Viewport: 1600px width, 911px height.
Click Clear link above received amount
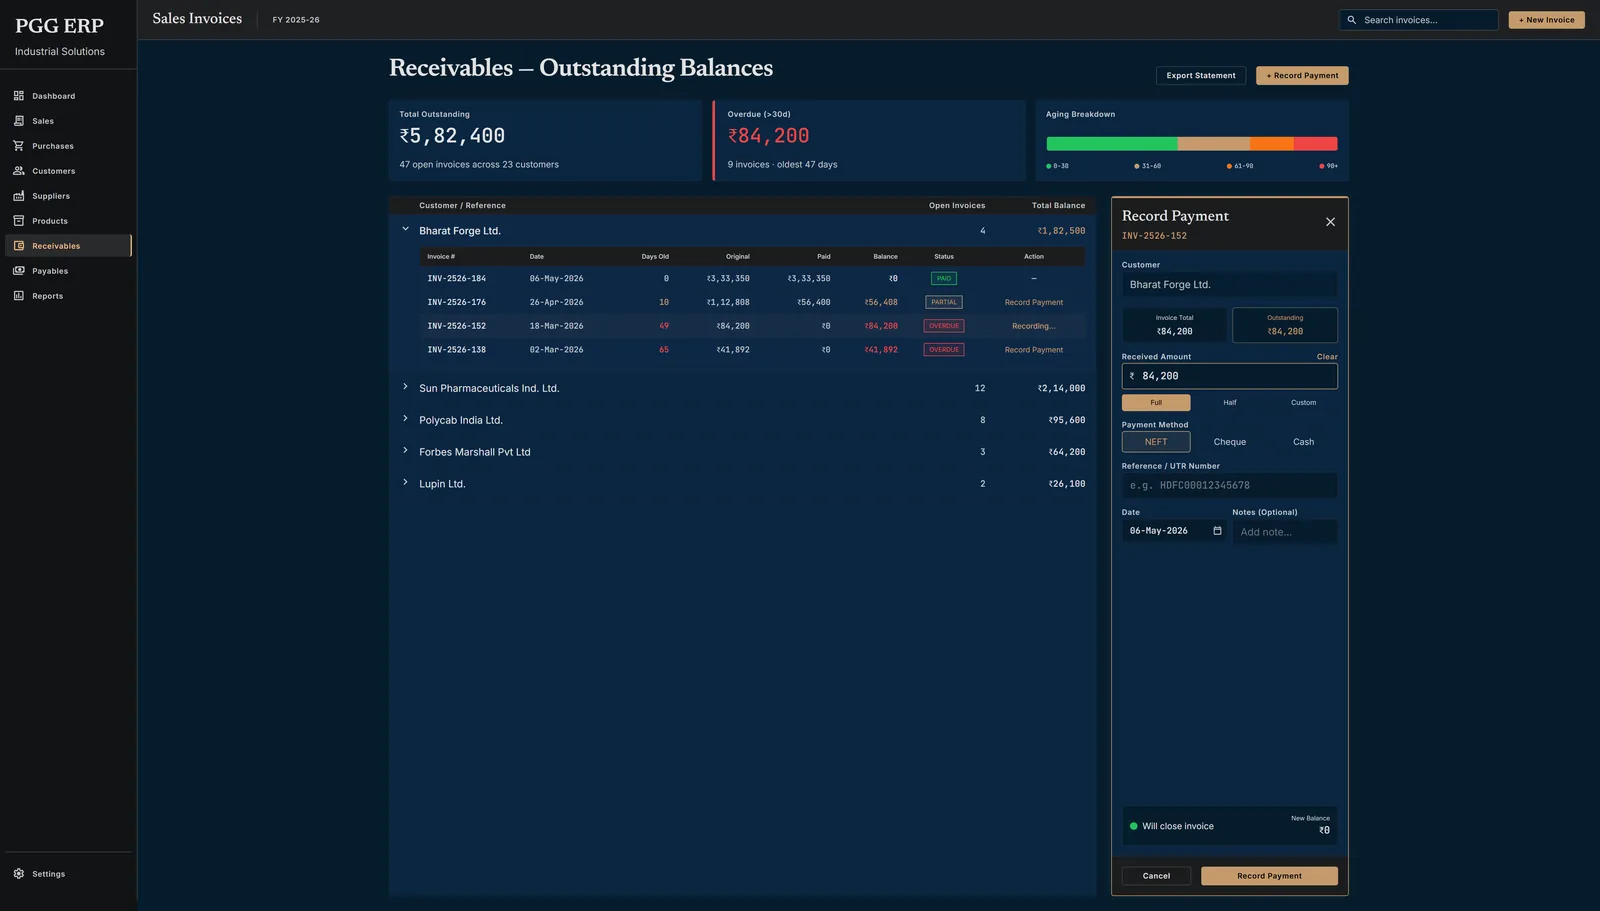[x=1327, y=357]
